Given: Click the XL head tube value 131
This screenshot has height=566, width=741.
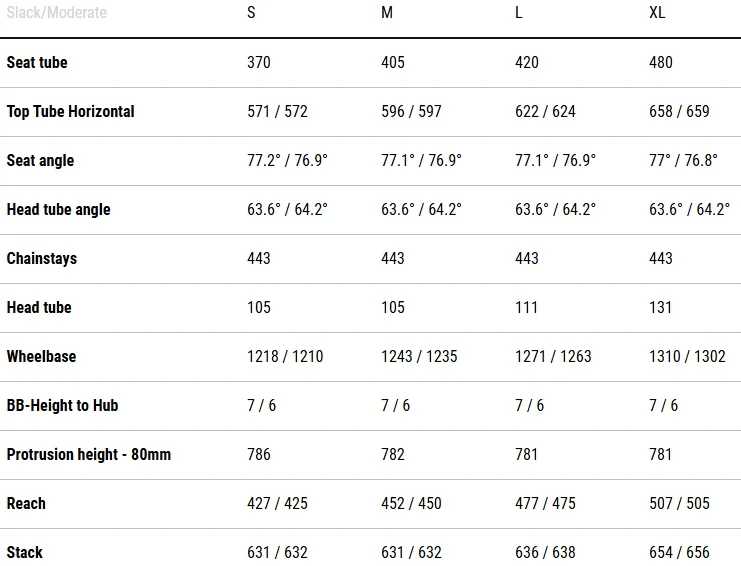Looking at the screenshot, I should click(x=660, y=308).
